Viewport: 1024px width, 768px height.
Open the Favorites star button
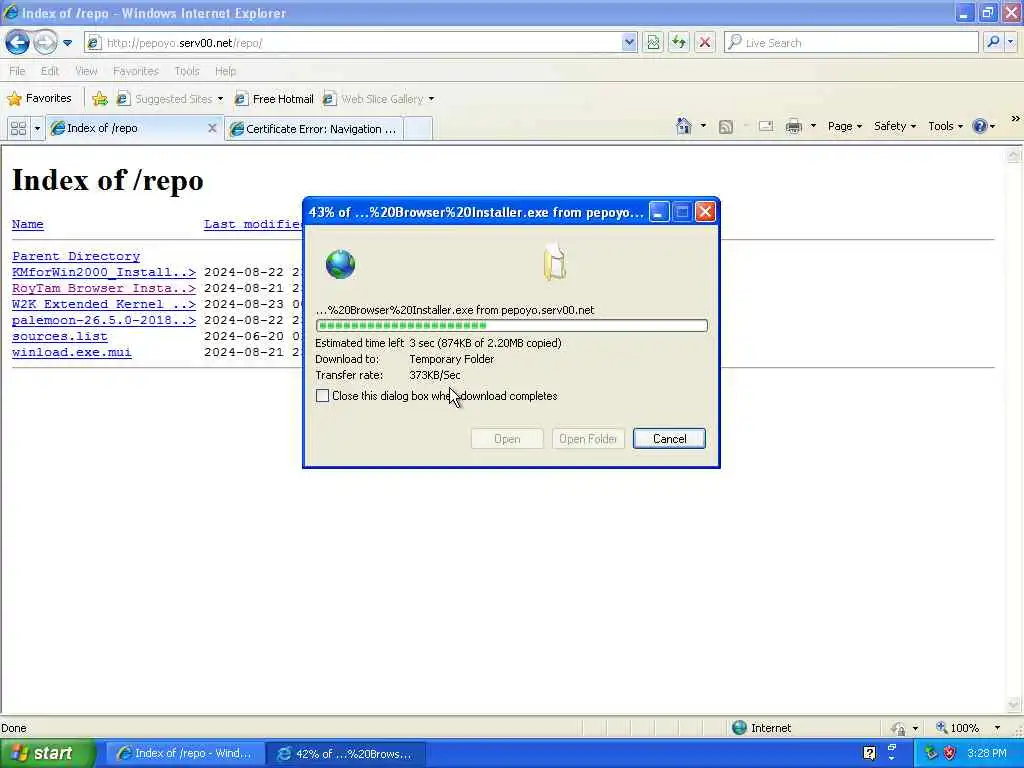click(x=39, y=99)
